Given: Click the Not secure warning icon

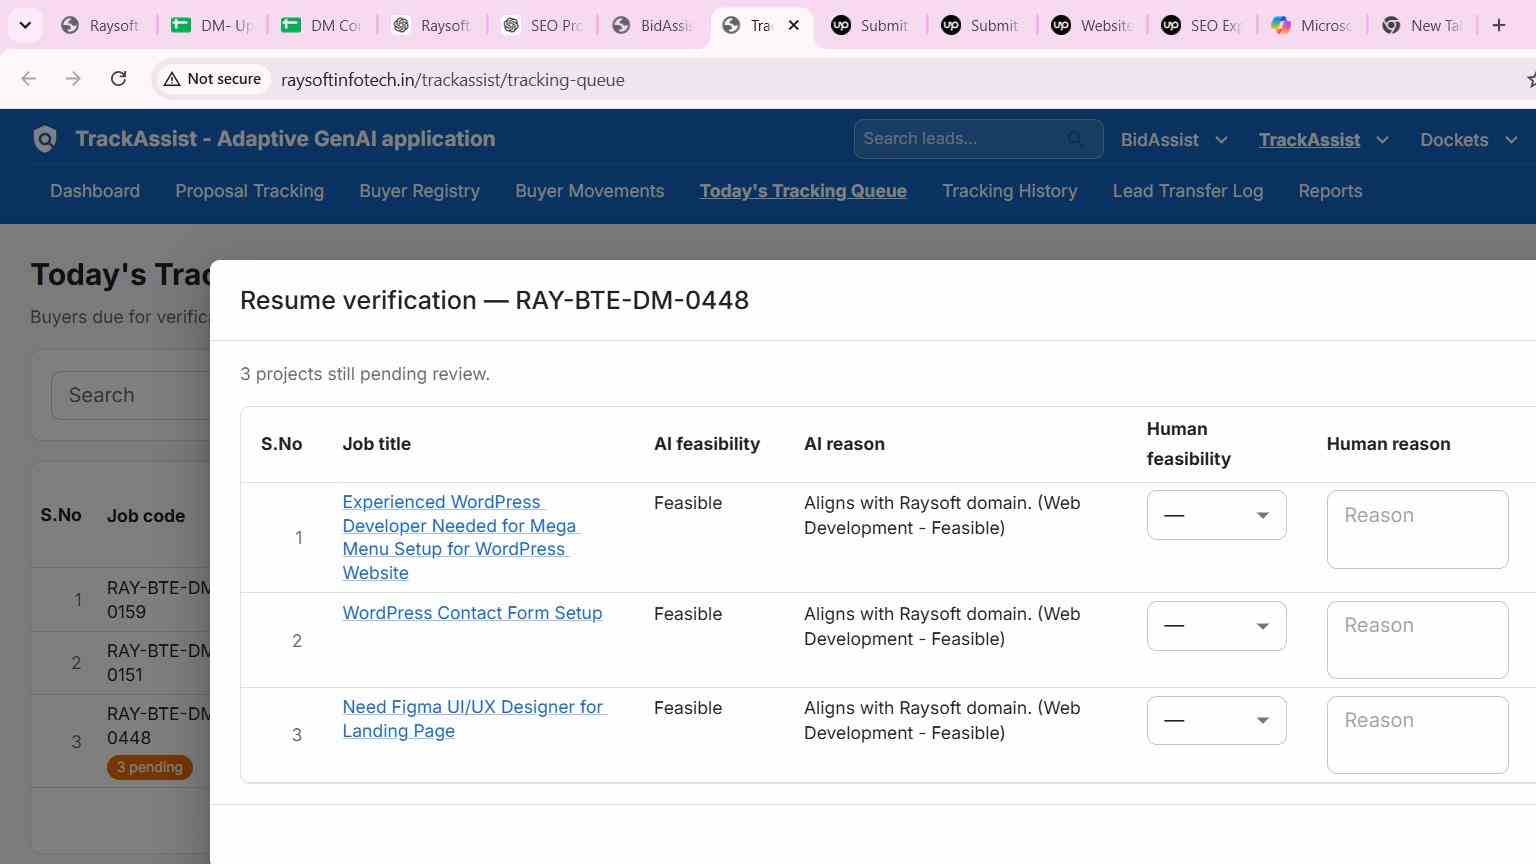Looking at the screenshot, I should tap(172, 79).
